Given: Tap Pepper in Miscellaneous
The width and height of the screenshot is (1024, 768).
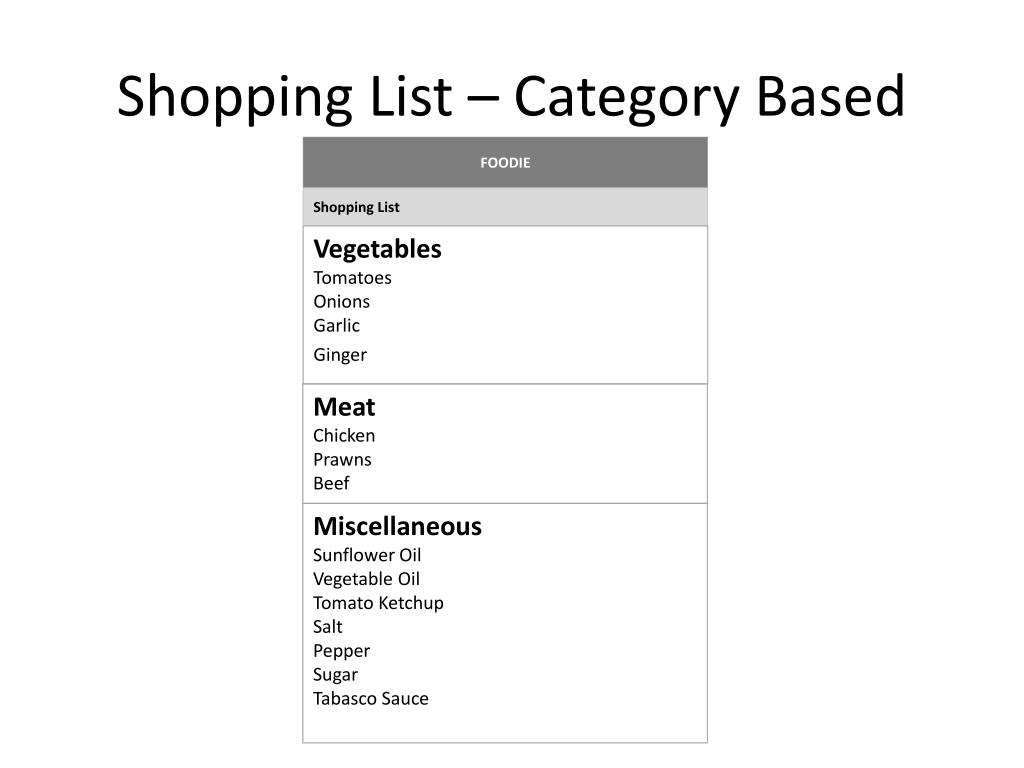Looking at the screenshot, I should (x=342, y=651).
